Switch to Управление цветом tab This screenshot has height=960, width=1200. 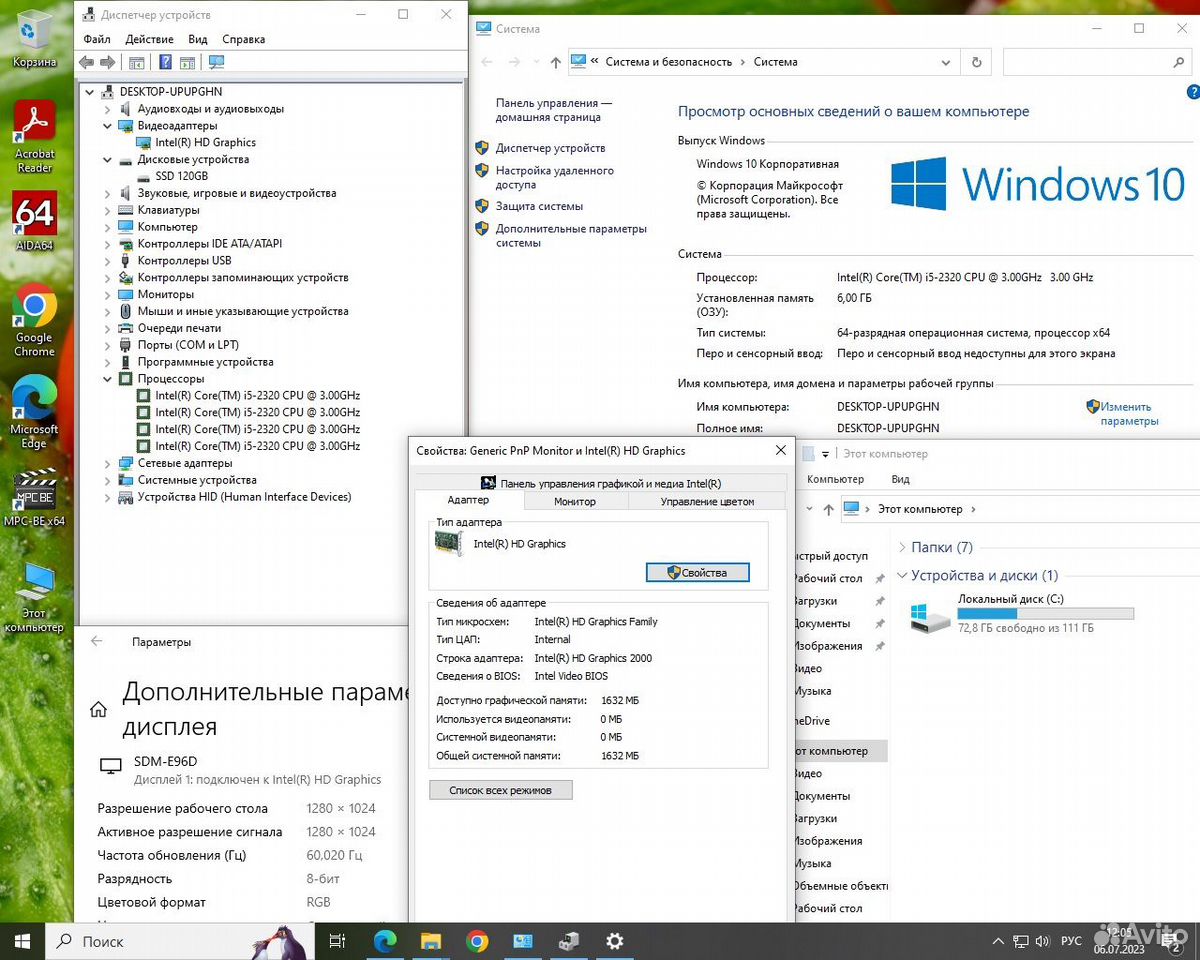(707, 501)
